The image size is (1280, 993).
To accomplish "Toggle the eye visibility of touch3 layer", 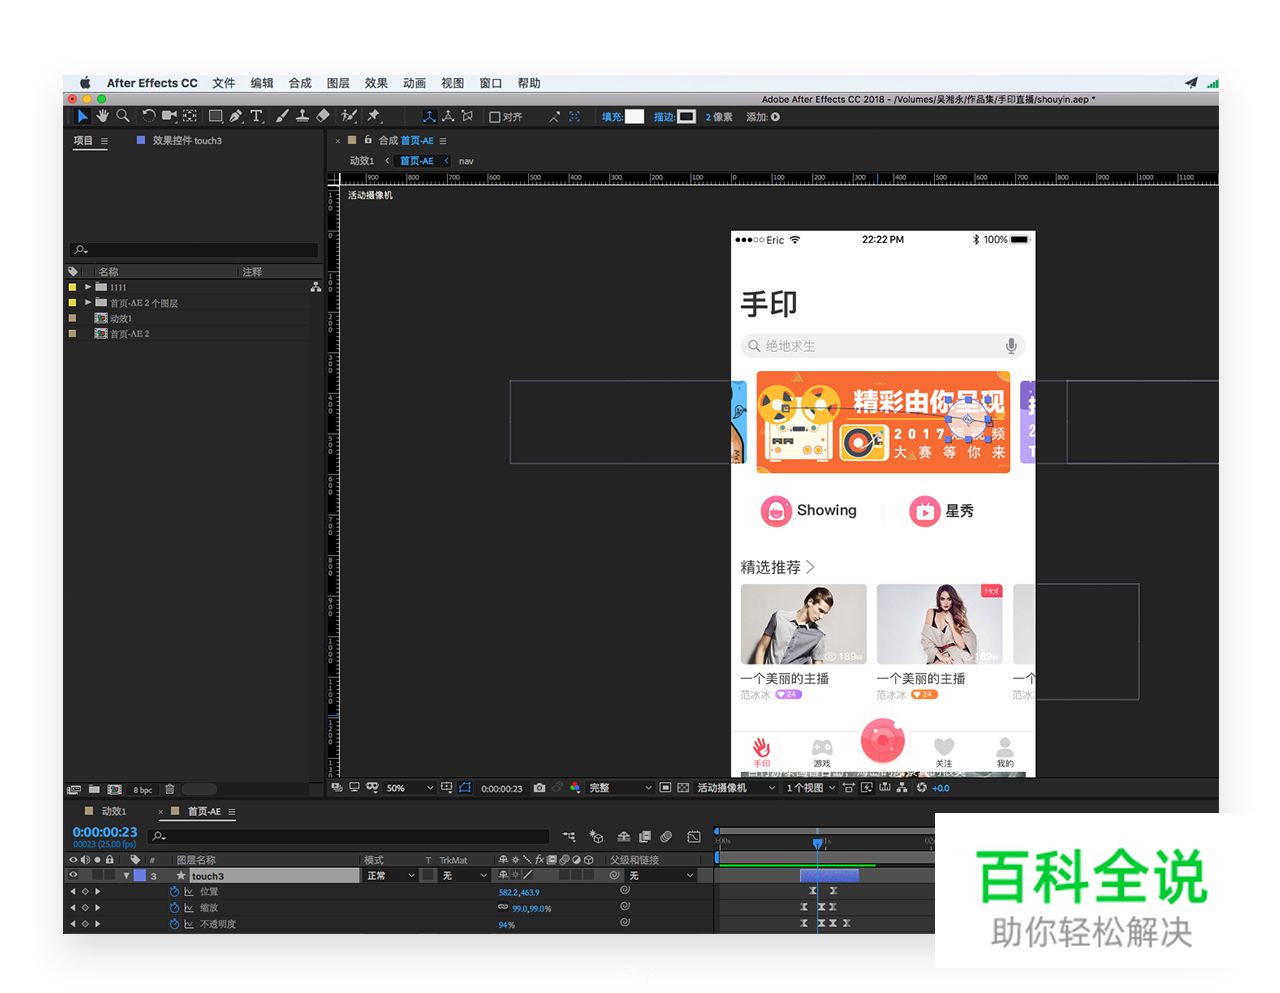I will pyautogui.click(x=73, y=875).
